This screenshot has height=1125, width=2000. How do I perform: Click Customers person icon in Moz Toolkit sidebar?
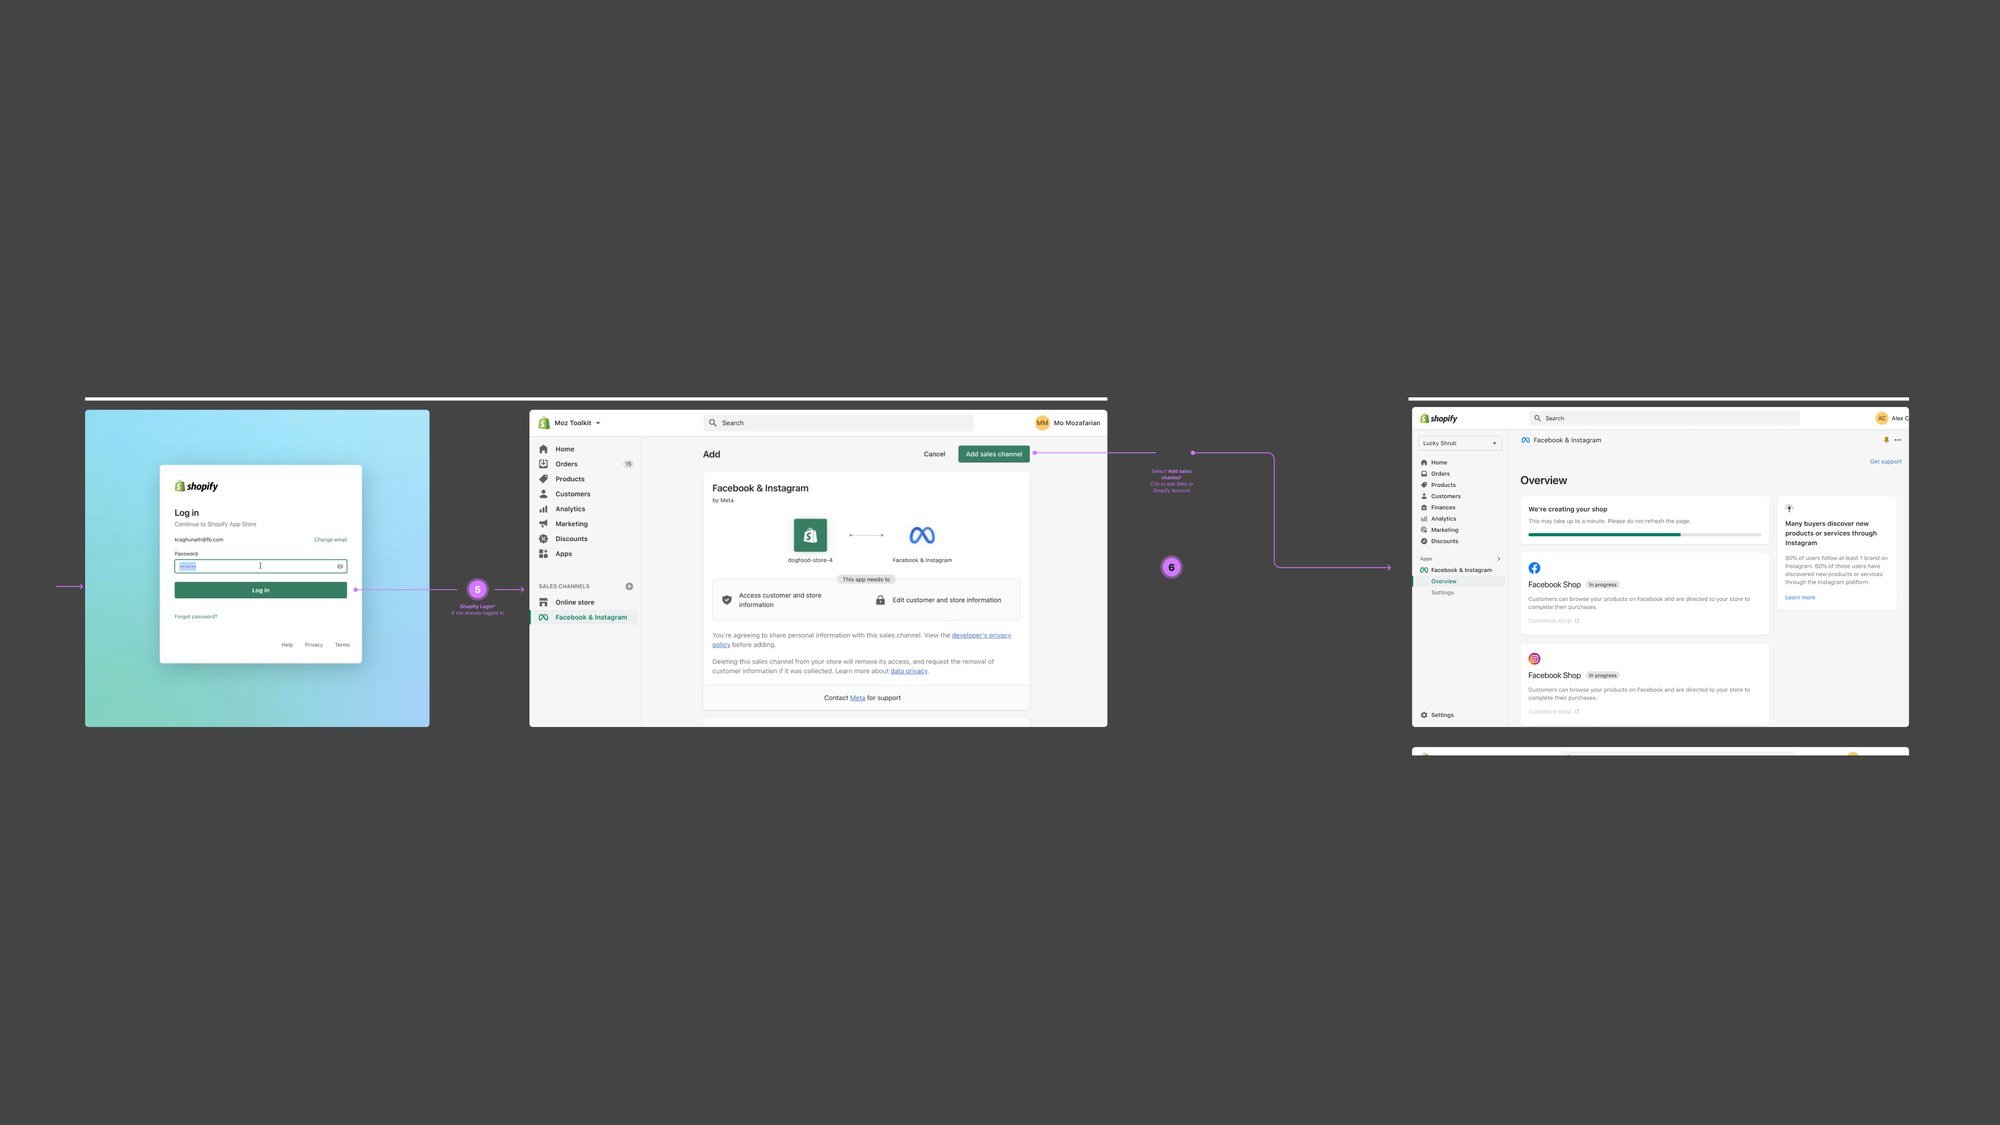tap(543, 494)
